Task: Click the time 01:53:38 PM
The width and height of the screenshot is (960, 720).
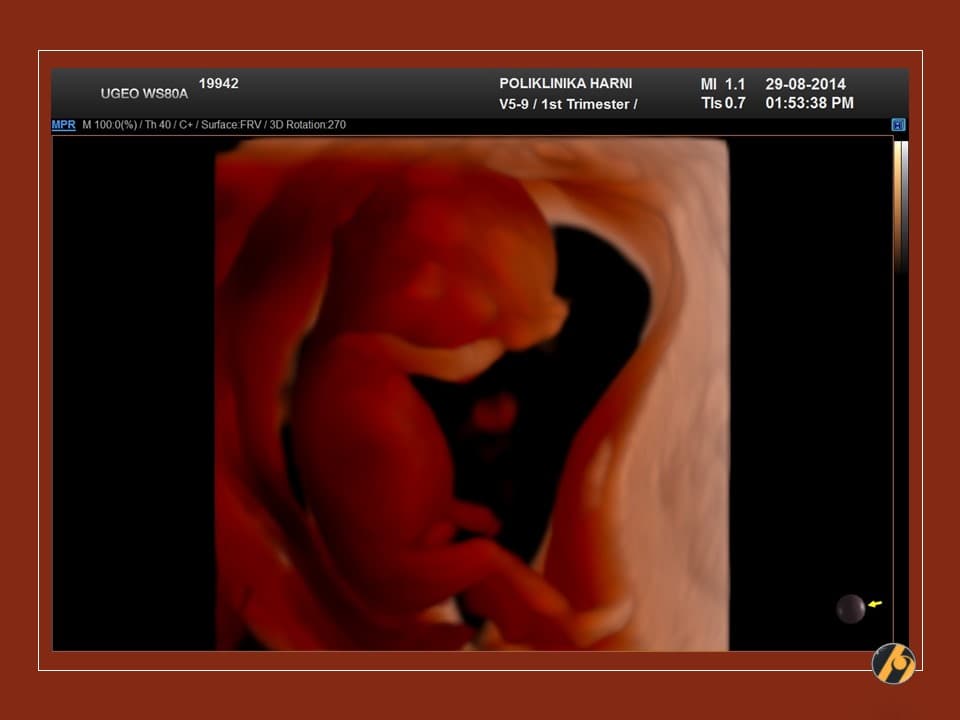Action: pyautogui.click(x=809, y=103)
